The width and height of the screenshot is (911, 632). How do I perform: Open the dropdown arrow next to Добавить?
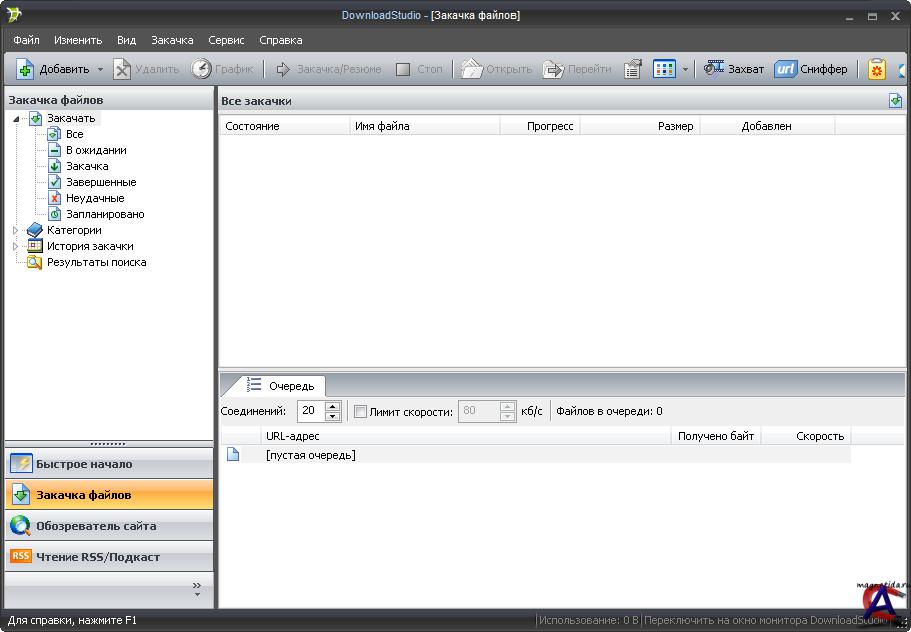pos(100,70)
